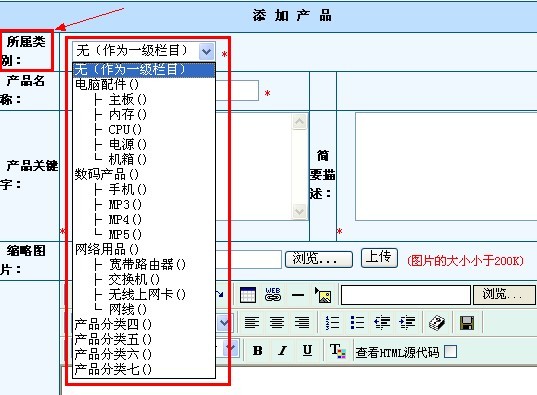
Task: Click the 简要描述 text area
Action: (446, 166)
